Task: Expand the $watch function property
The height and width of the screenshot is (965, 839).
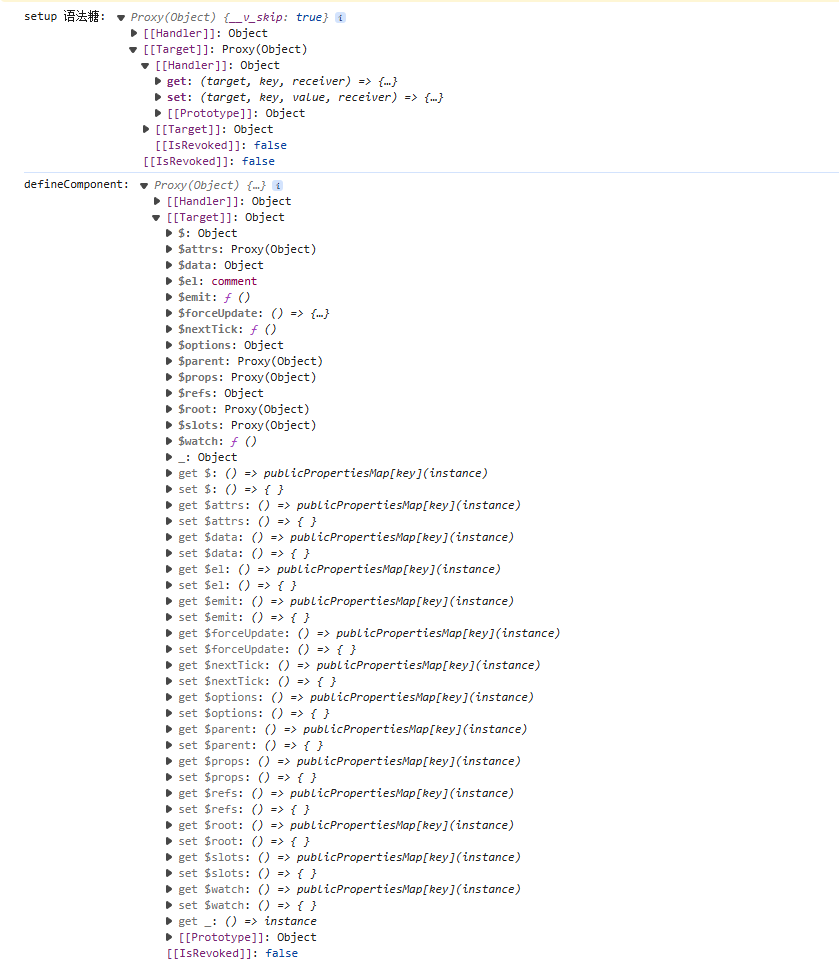Action: point(169,442)
